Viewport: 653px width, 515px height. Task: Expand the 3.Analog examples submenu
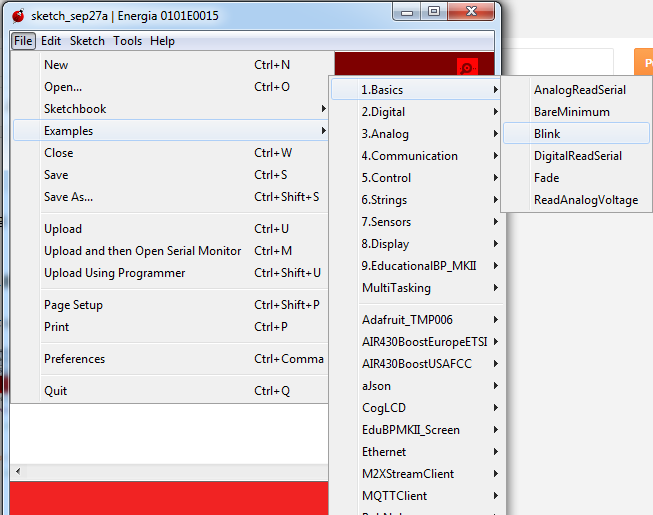(x=416, y=134)
